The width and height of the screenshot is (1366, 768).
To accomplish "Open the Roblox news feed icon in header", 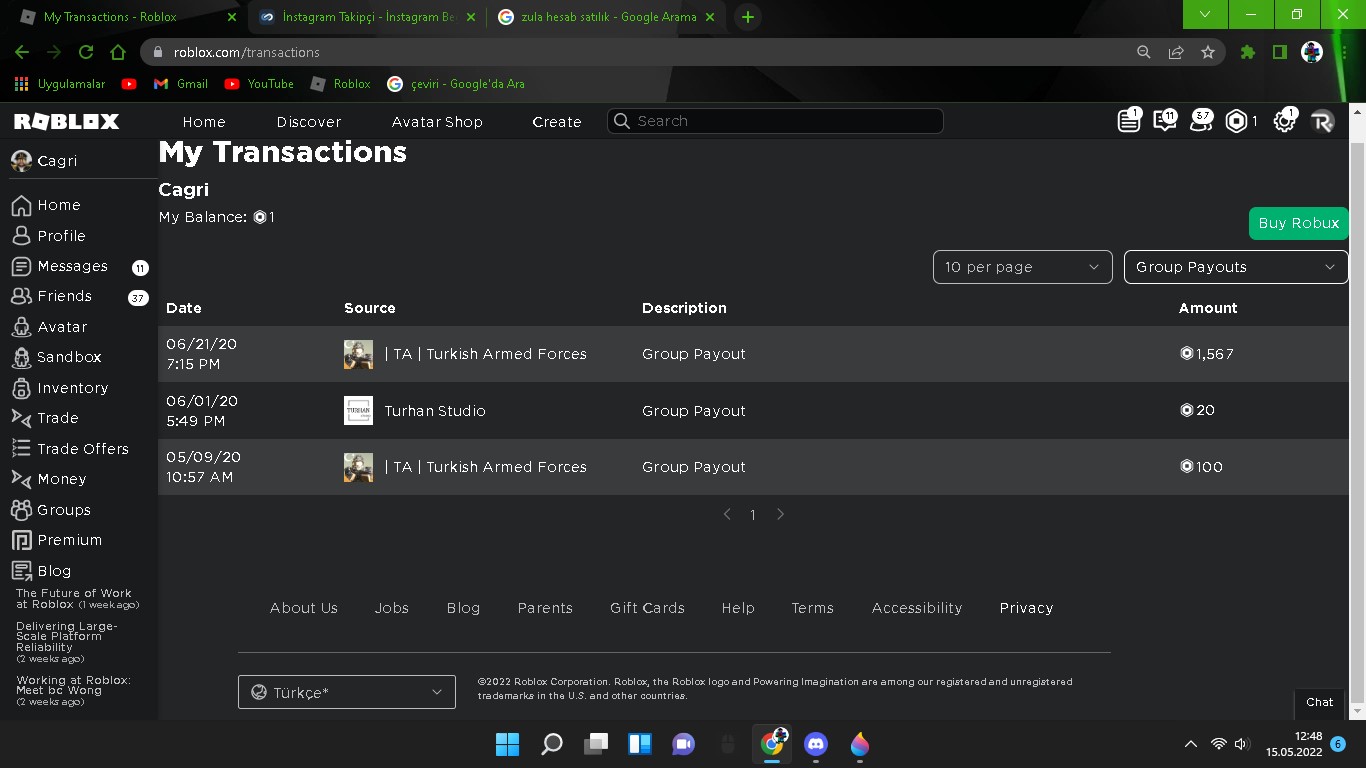I will 1129,121.
